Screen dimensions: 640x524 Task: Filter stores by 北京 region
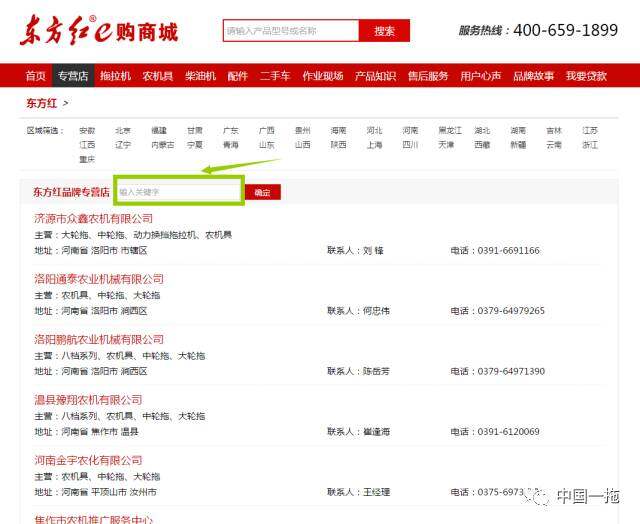[123, 131]
